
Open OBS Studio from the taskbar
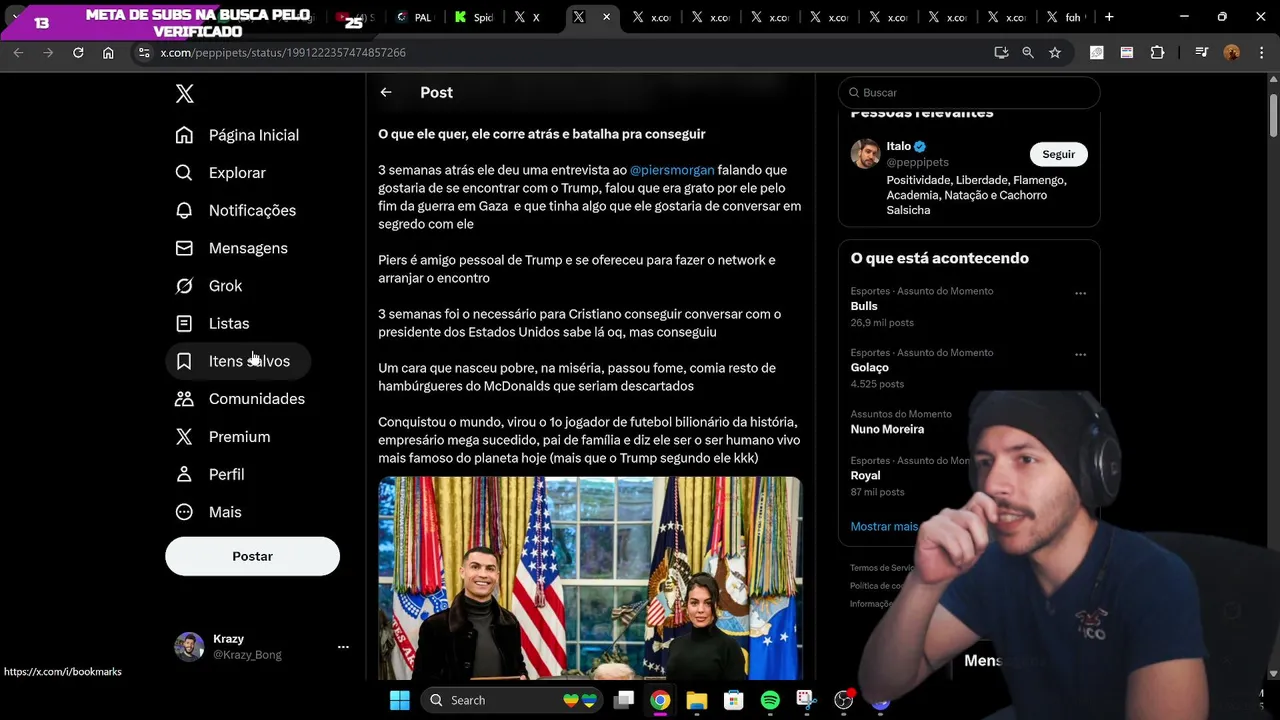[x=844, y=700]
